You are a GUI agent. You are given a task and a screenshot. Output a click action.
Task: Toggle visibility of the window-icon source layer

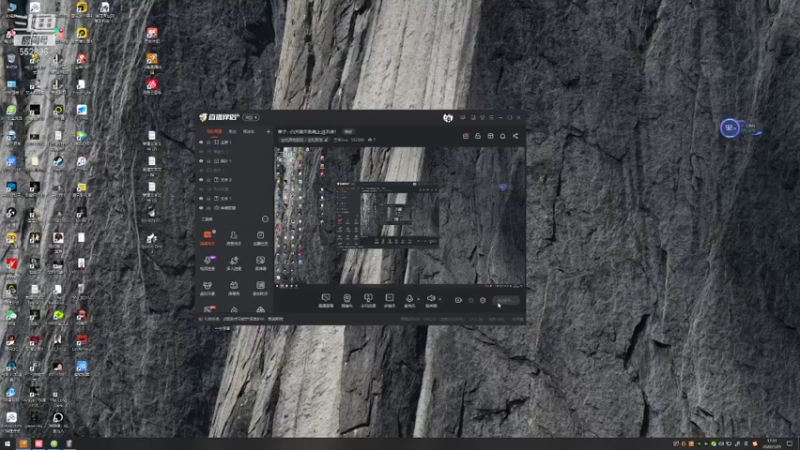tap(201, 161)
